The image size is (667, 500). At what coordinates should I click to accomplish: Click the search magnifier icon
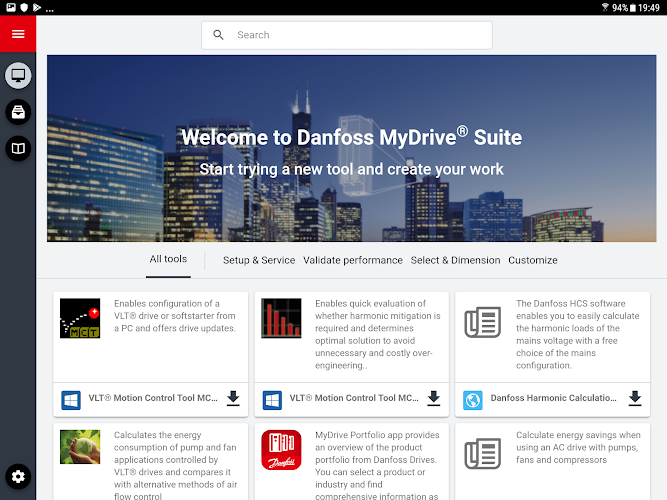(218, 35)
